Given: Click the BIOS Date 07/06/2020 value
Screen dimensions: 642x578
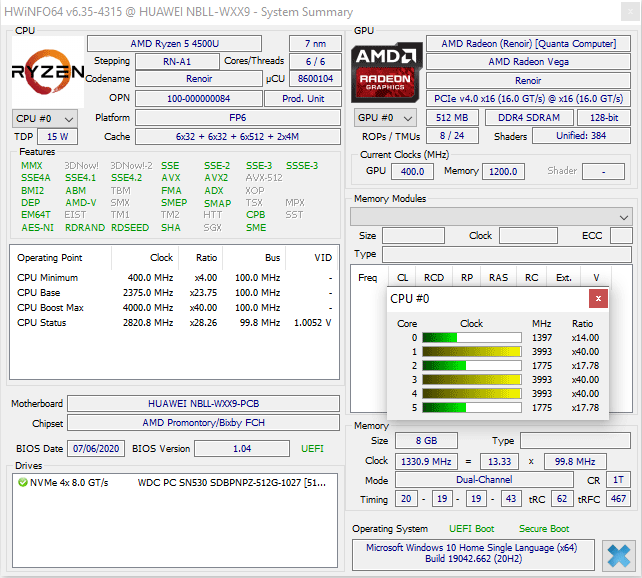Looking at the screenshot, I should pos(96,449).
